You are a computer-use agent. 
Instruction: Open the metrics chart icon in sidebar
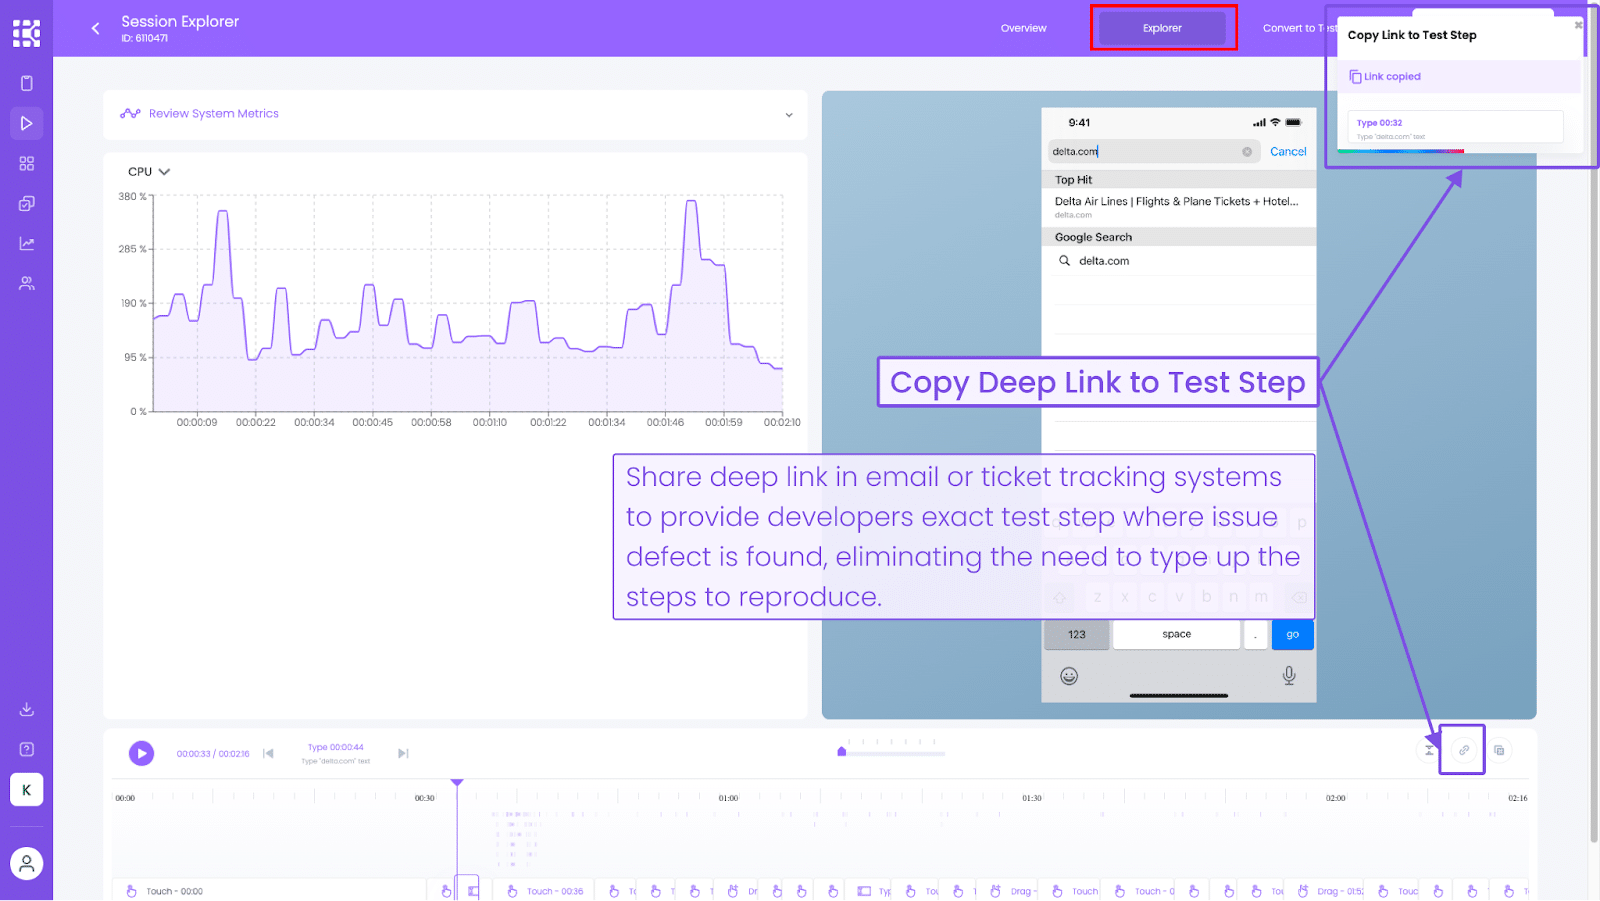point(27,243)
